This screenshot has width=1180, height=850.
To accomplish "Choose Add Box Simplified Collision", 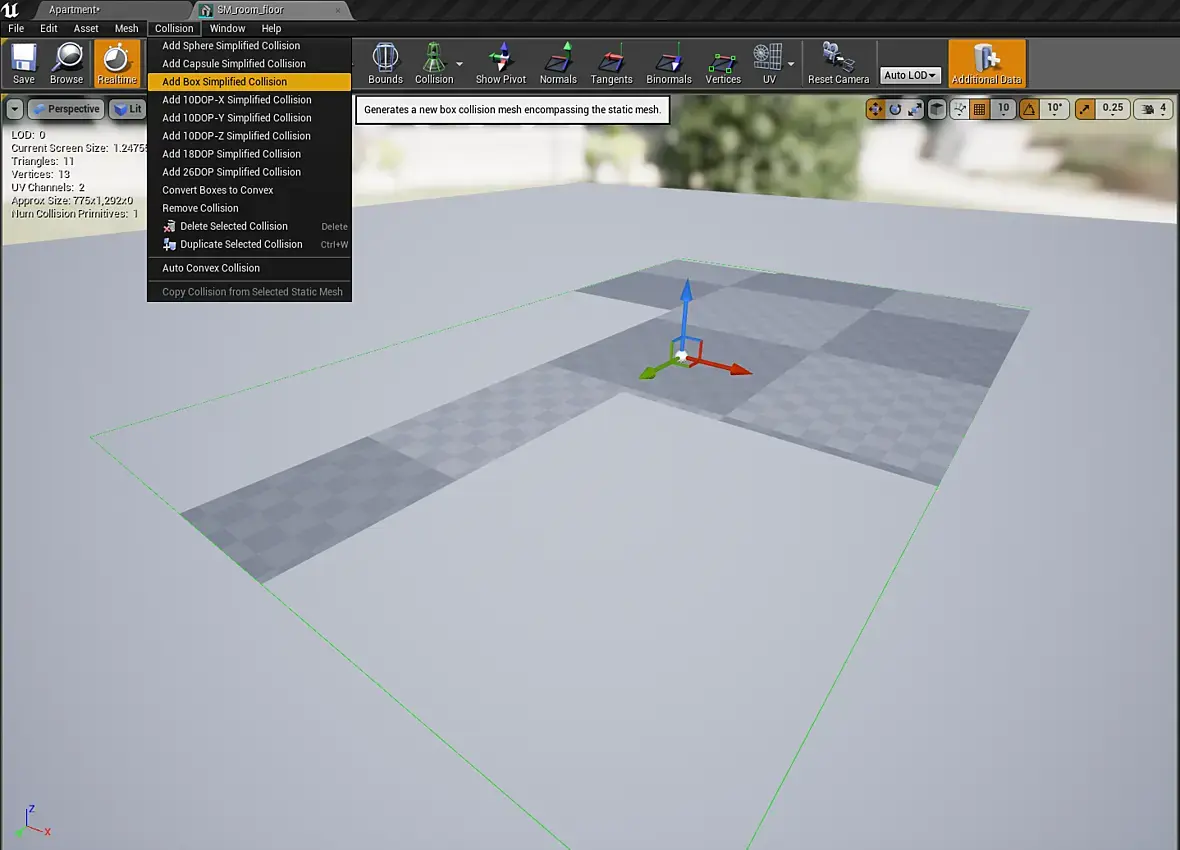I will [249, 82].
